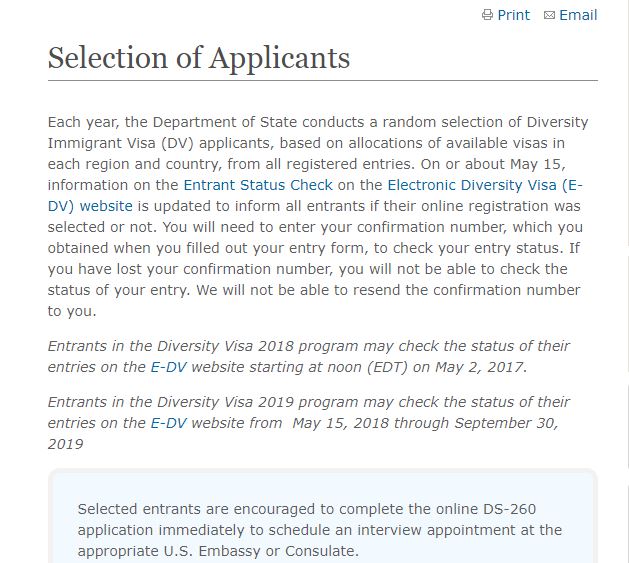Image resolution: width=629 pixels, height=563 pixels.
Task: Click the text "September 30,"
Action: [506, 423]
